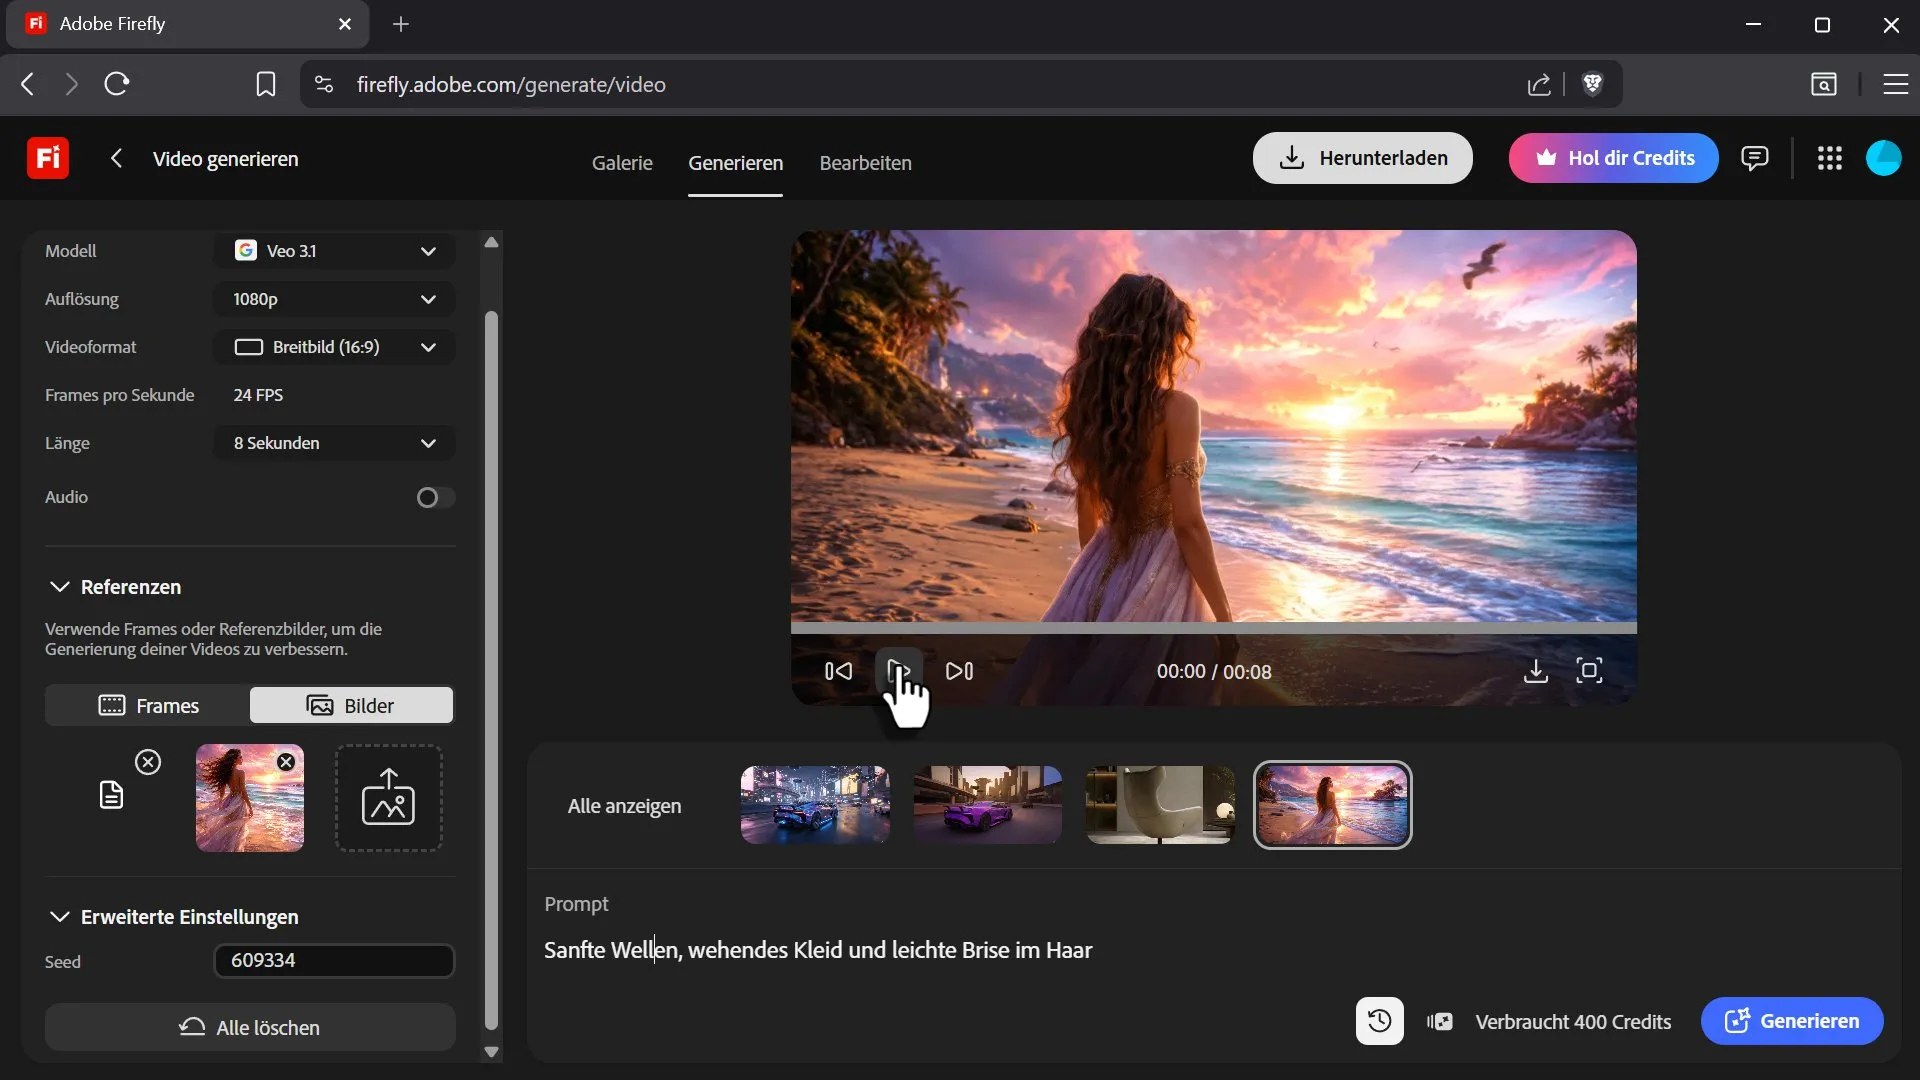The image size is (1920, 1080).
Task: Click the video progress bar
Action: pyautogui.click(x=1214, y=628)
